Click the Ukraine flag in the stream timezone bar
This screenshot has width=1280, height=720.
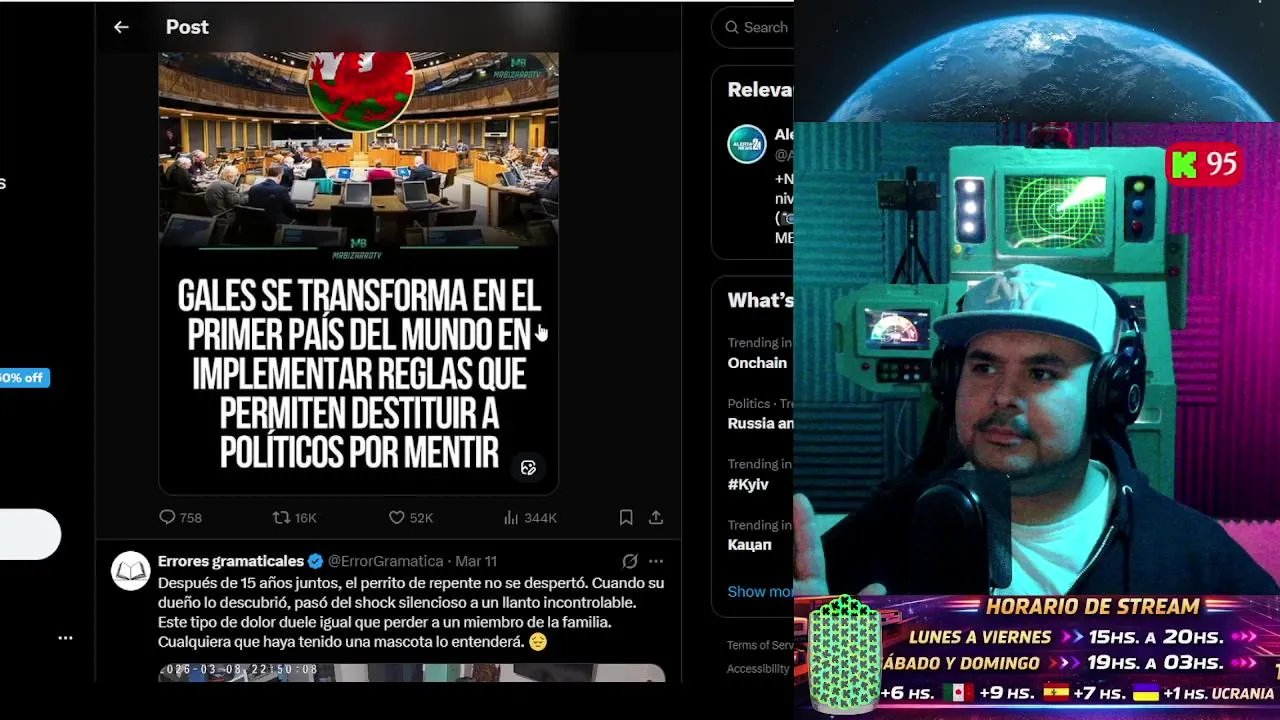click(1145, 693)
